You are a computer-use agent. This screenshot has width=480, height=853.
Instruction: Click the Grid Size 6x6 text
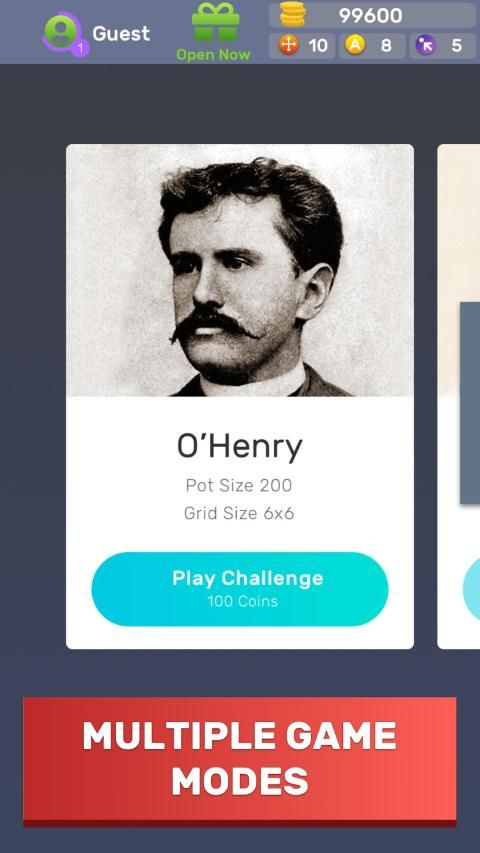click(x=239, y=513)
